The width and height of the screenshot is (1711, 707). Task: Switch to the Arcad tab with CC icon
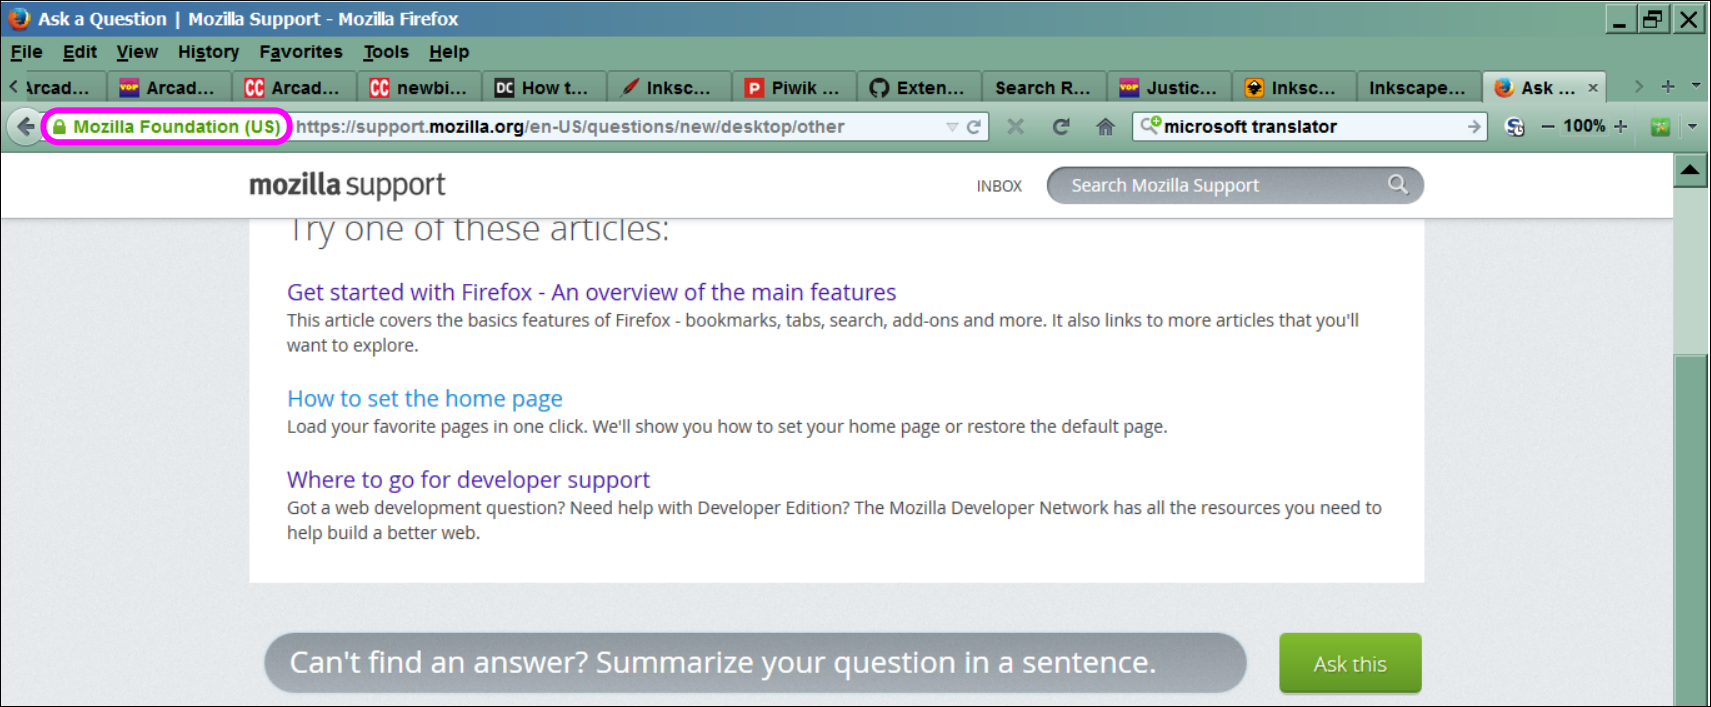pos(294,88)
